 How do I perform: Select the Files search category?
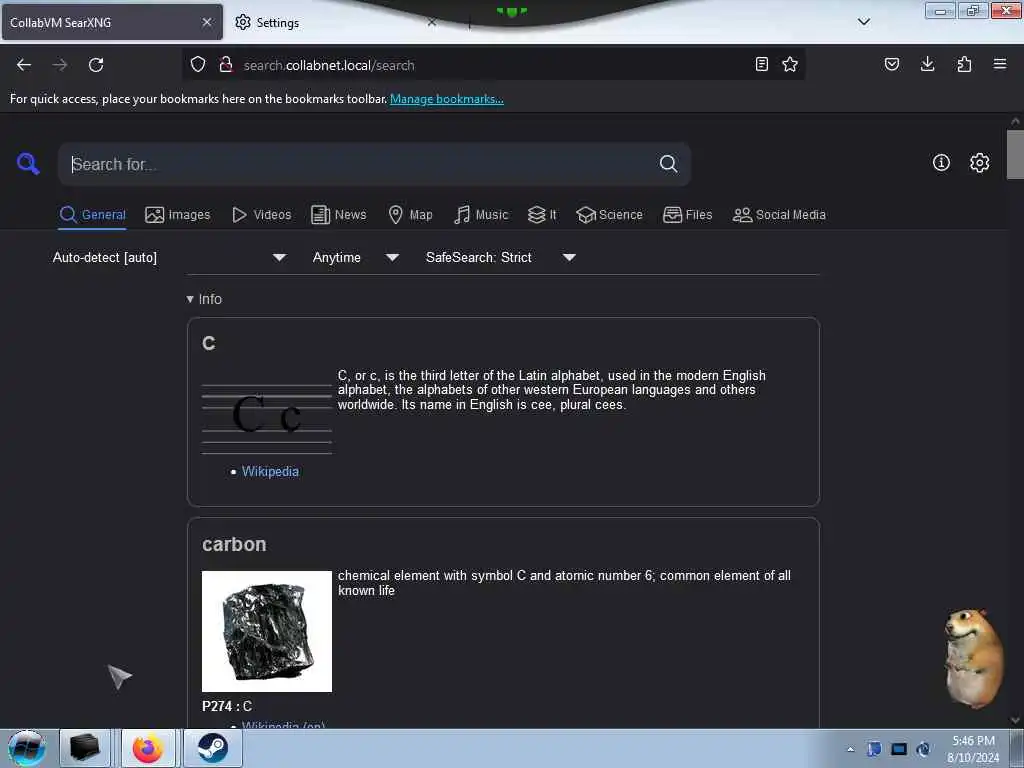[x=687, y=215]
